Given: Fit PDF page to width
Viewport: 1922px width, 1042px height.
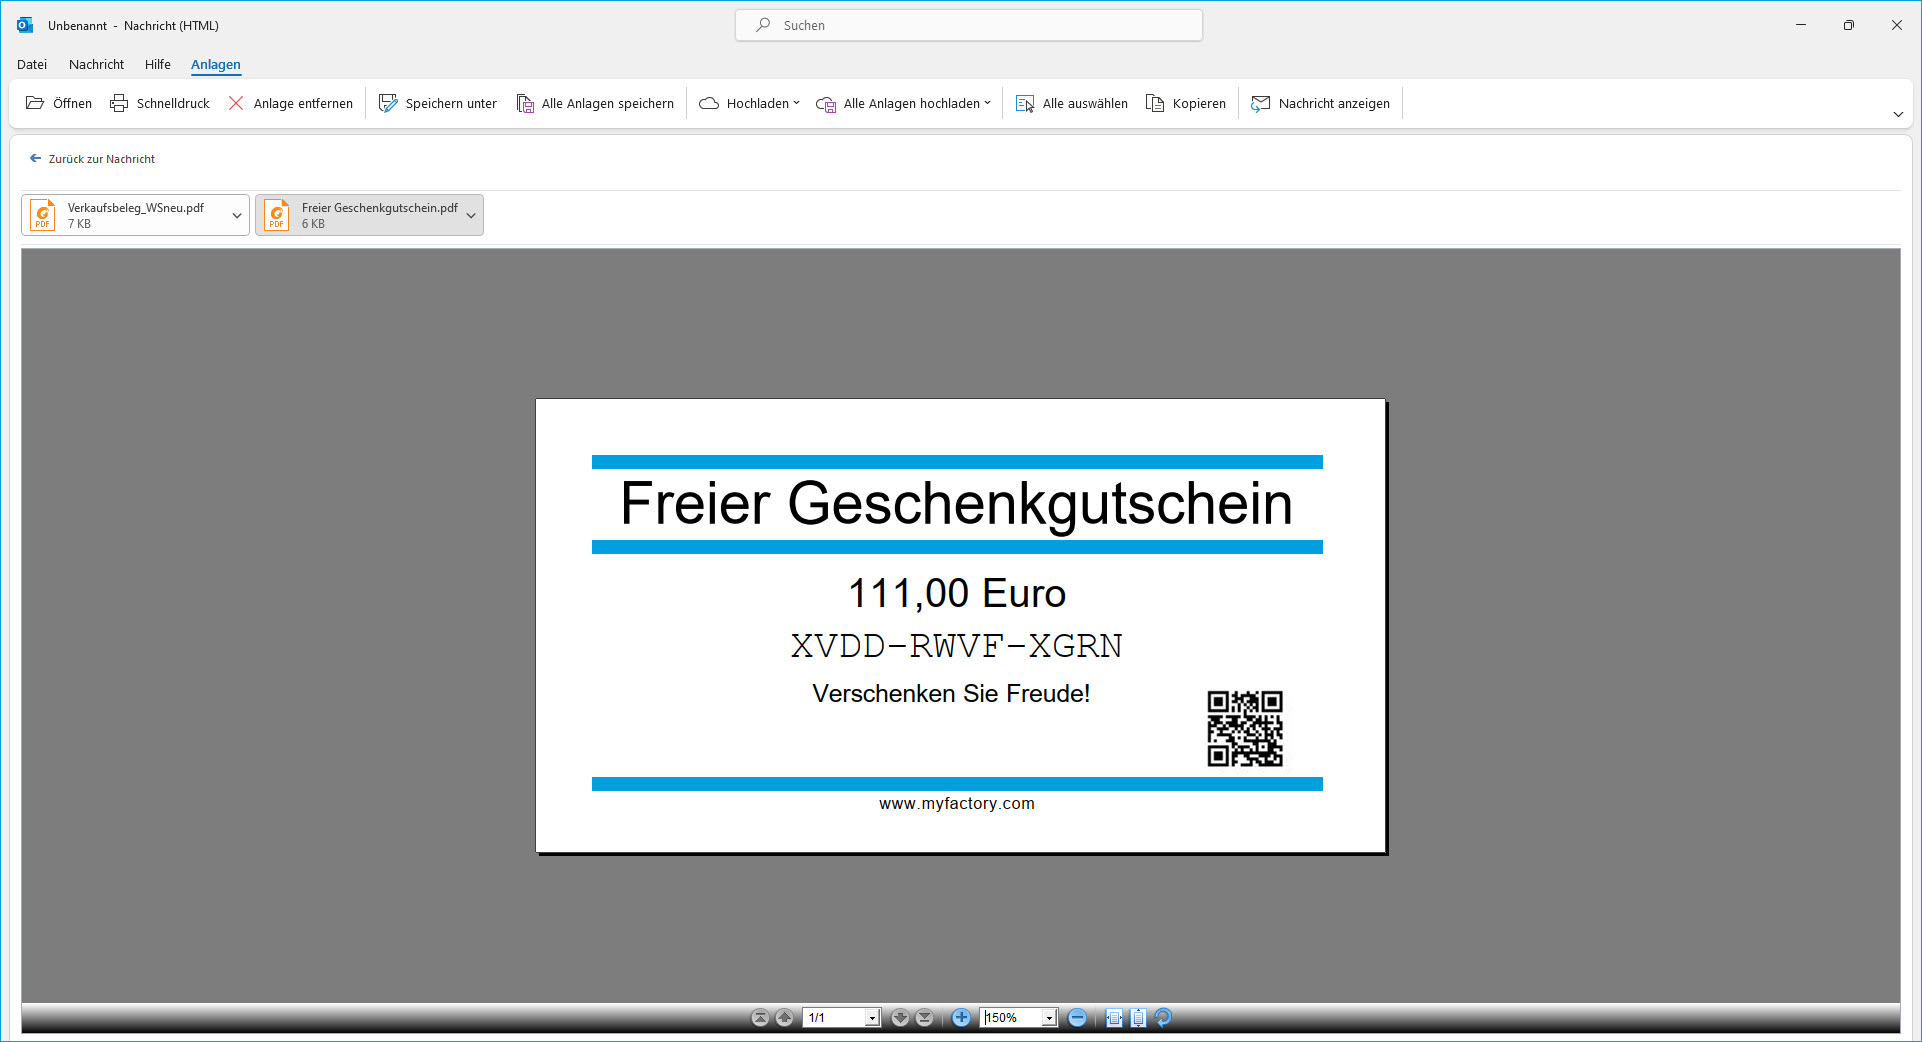Looking at the screenshot, I should pyautogui.click(x=1114, y=1018).
